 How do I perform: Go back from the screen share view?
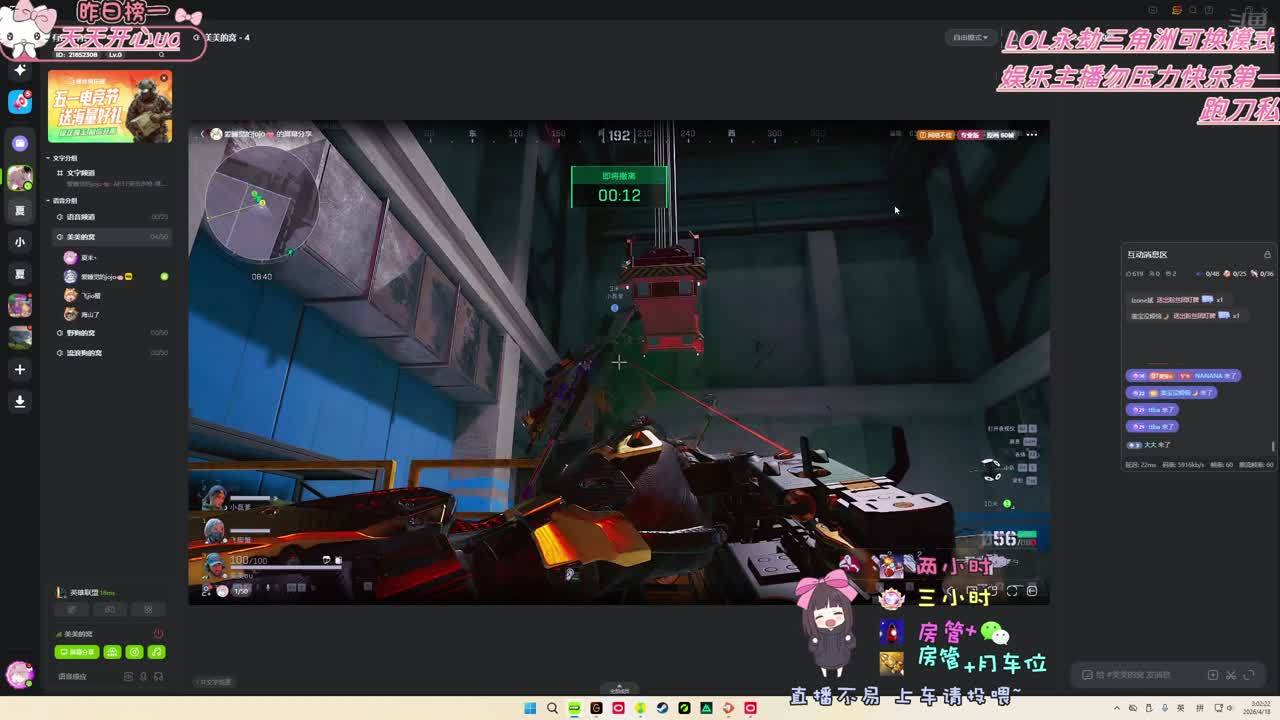tap(202, 134)
